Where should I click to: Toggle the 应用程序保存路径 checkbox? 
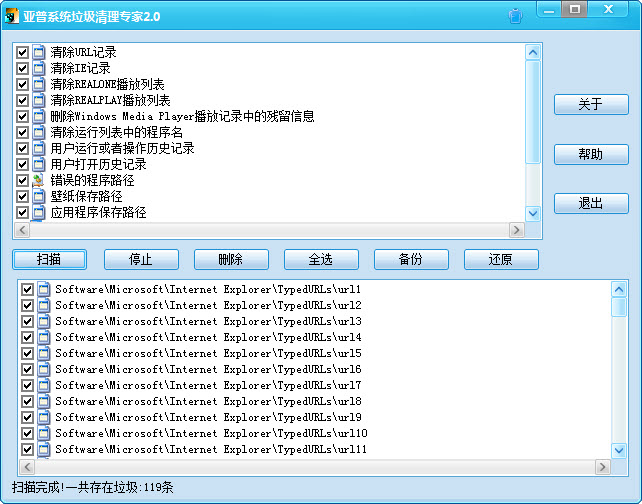click(x=23, y=212)
